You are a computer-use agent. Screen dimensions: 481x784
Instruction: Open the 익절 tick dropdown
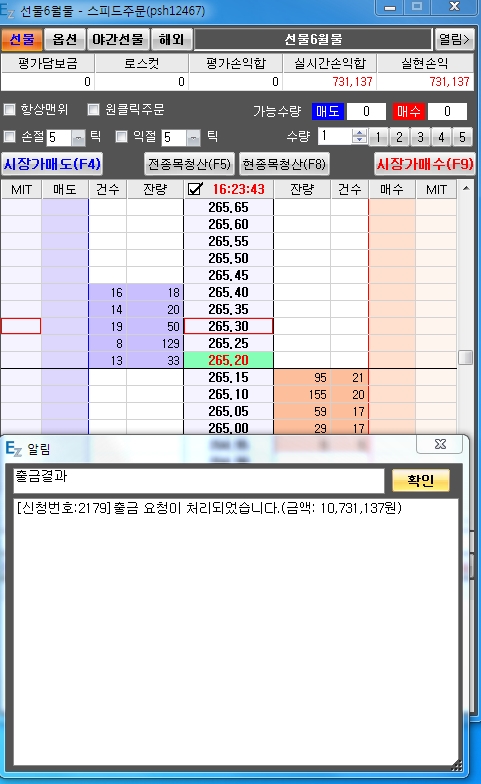[194, 138]
